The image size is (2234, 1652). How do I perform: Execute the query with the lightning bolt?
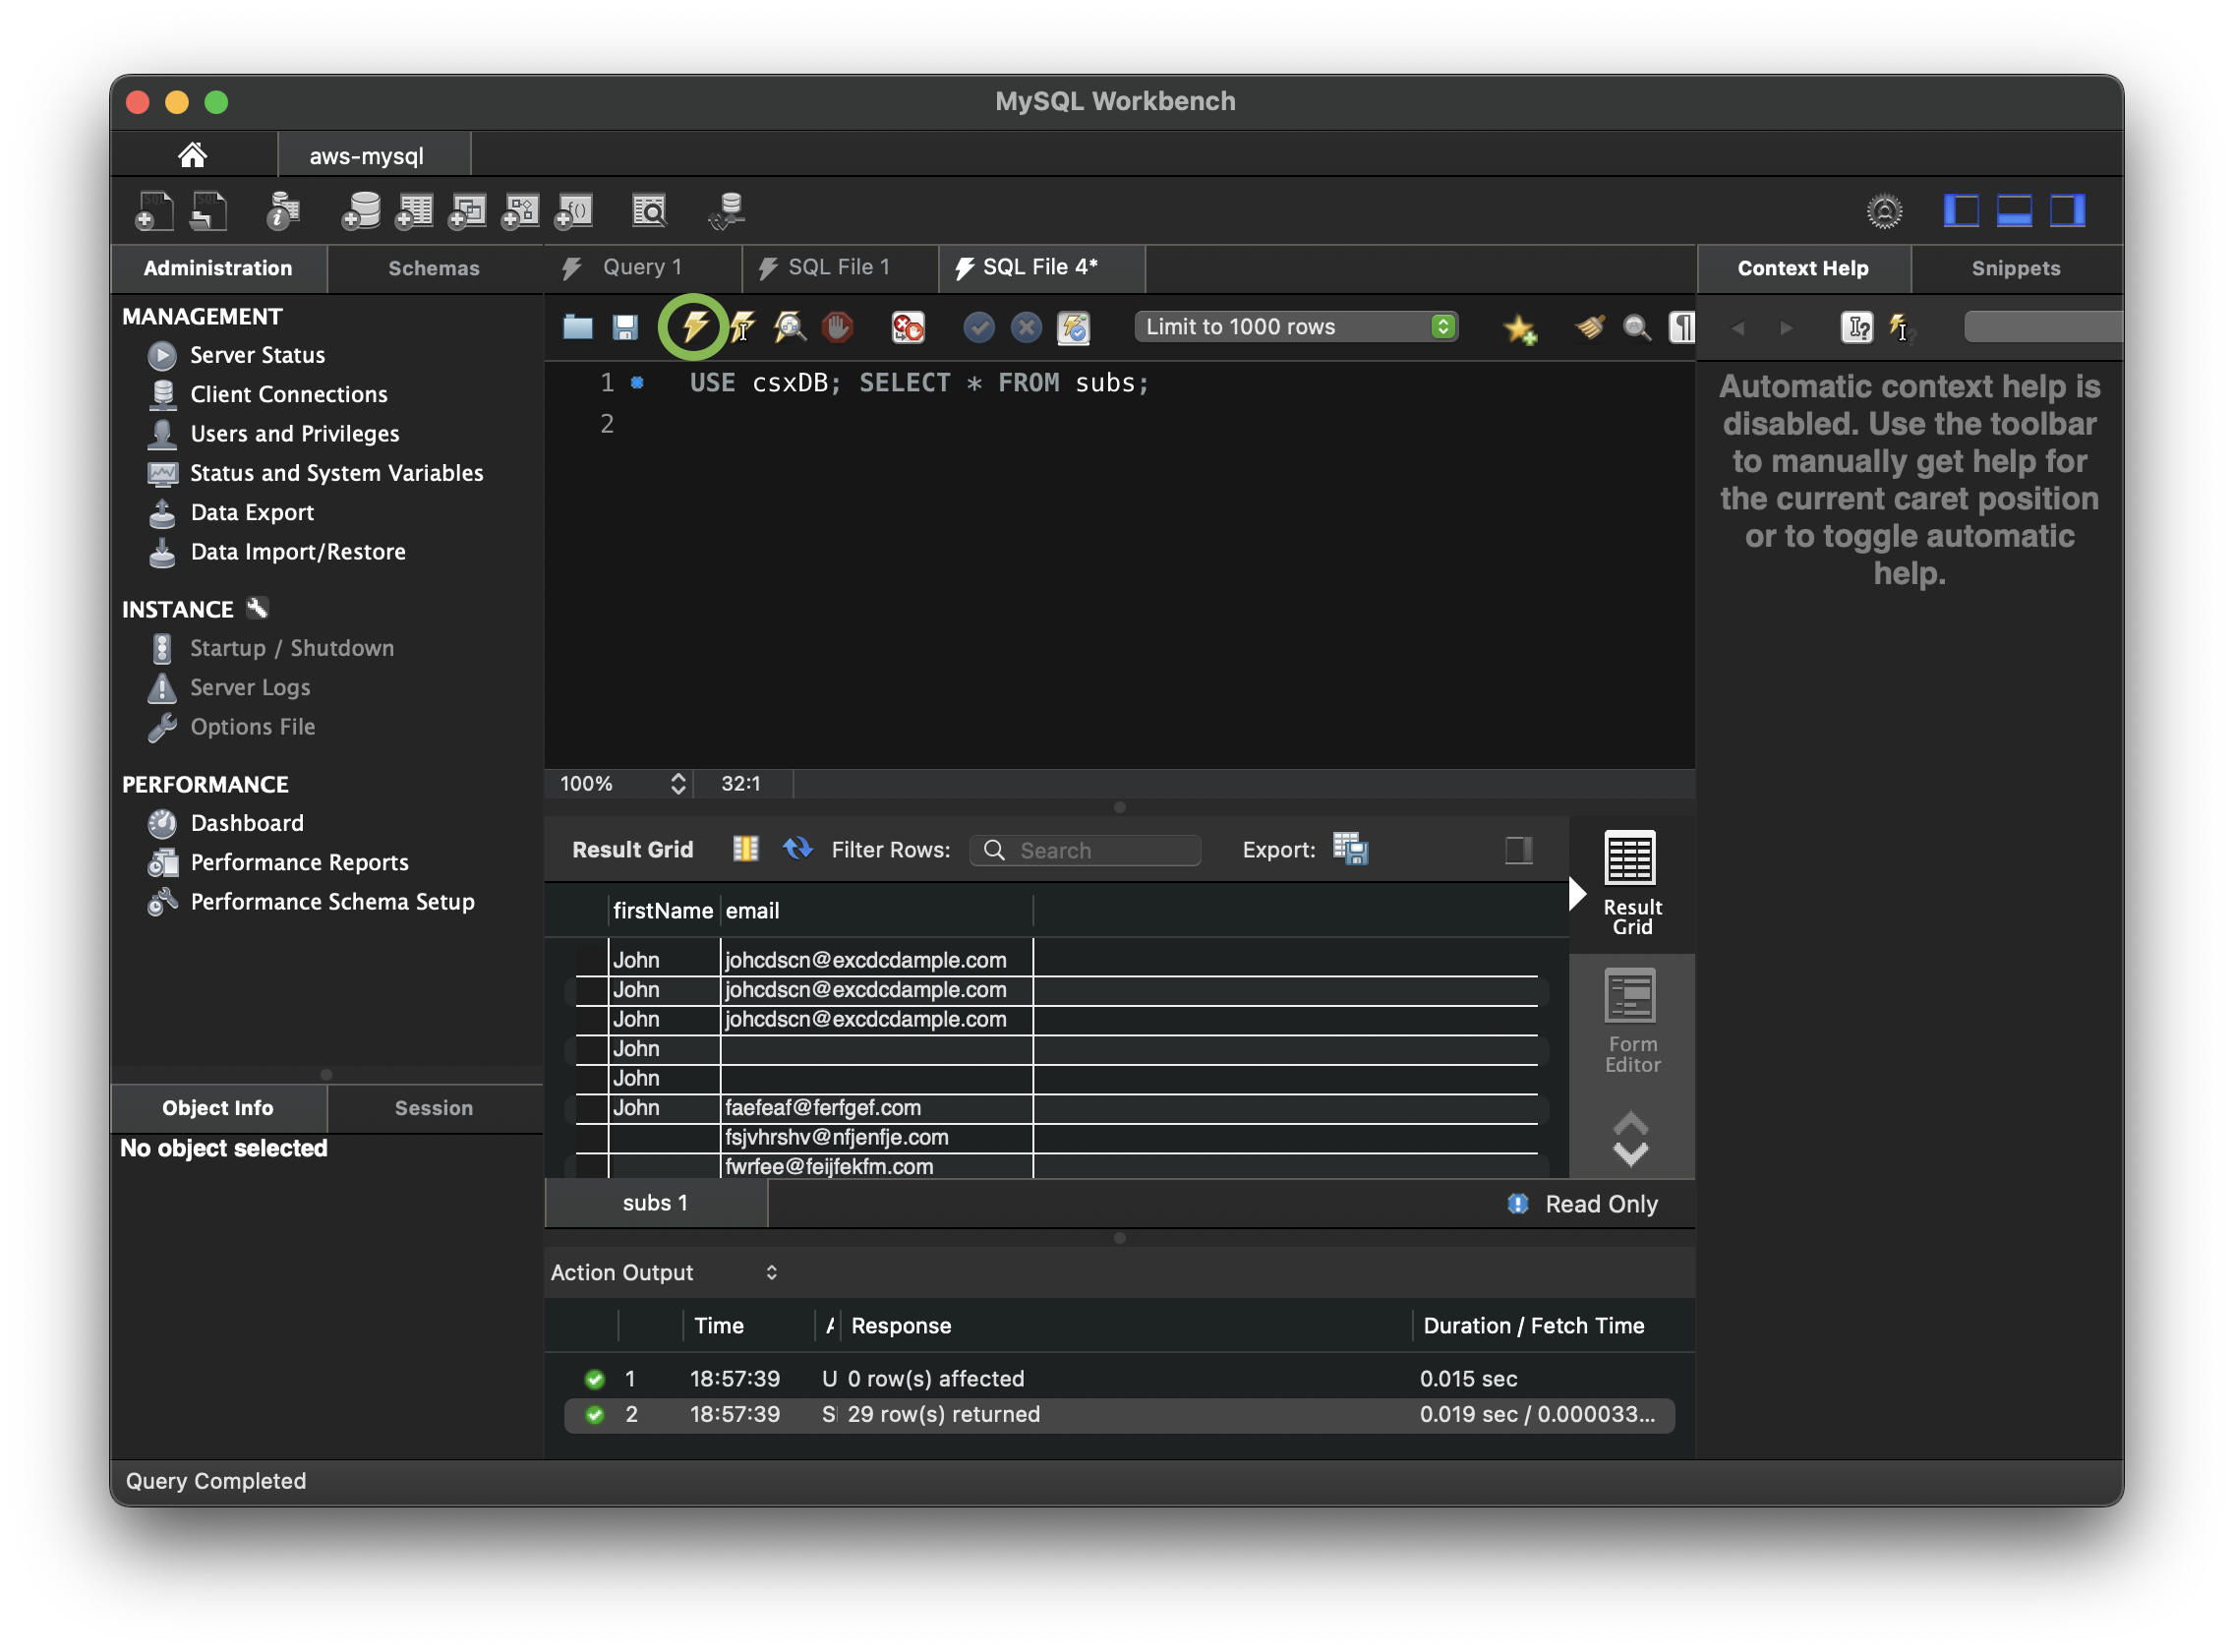click(x=693, y=327)
